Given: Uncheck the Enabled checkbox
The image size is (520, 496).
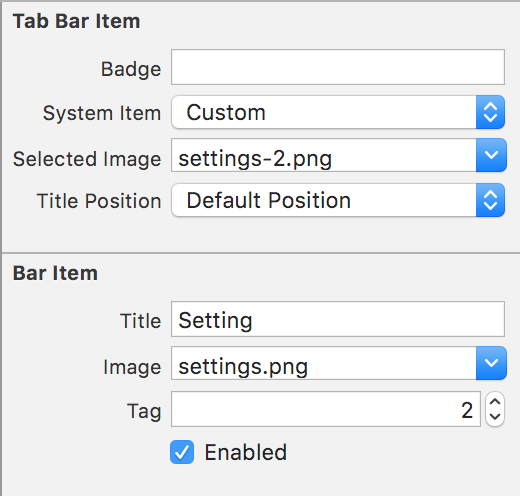Looking at the screenshot, I should coord(182,452).
